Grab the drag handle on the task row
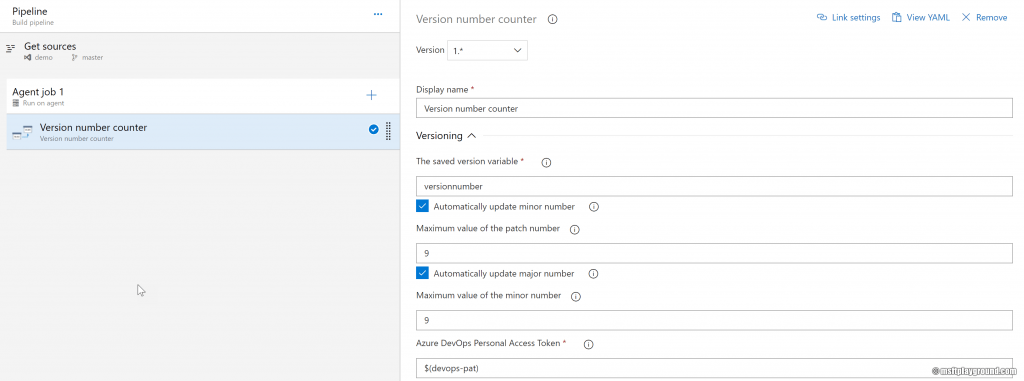The image size is (1024, 381). [388, 131]
